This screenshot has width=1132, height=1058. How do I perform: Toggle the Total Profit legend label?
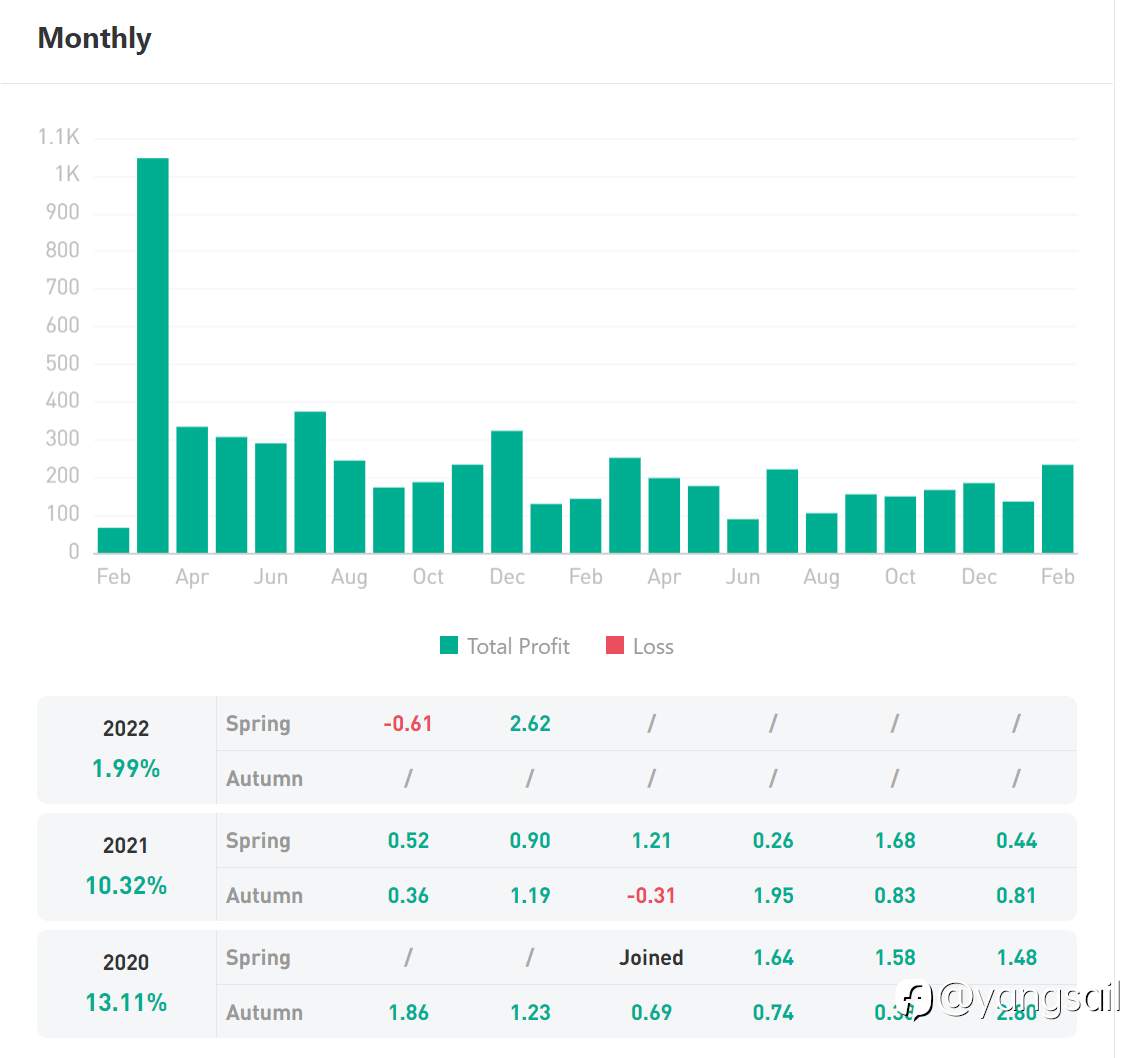[x=518, y=646]
